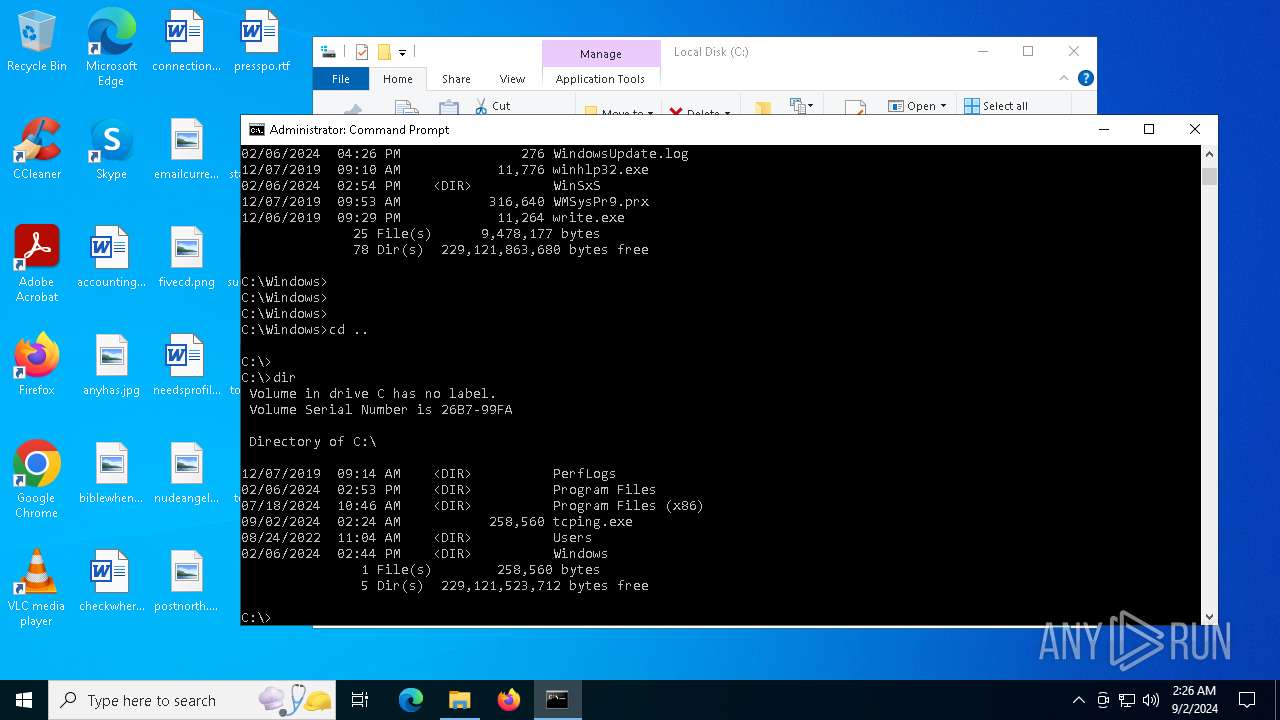The height and width of the screenshot is (720, 1280).
Task: Click Type here to search box
Action: pyautogui.click(x=190, y=700)
